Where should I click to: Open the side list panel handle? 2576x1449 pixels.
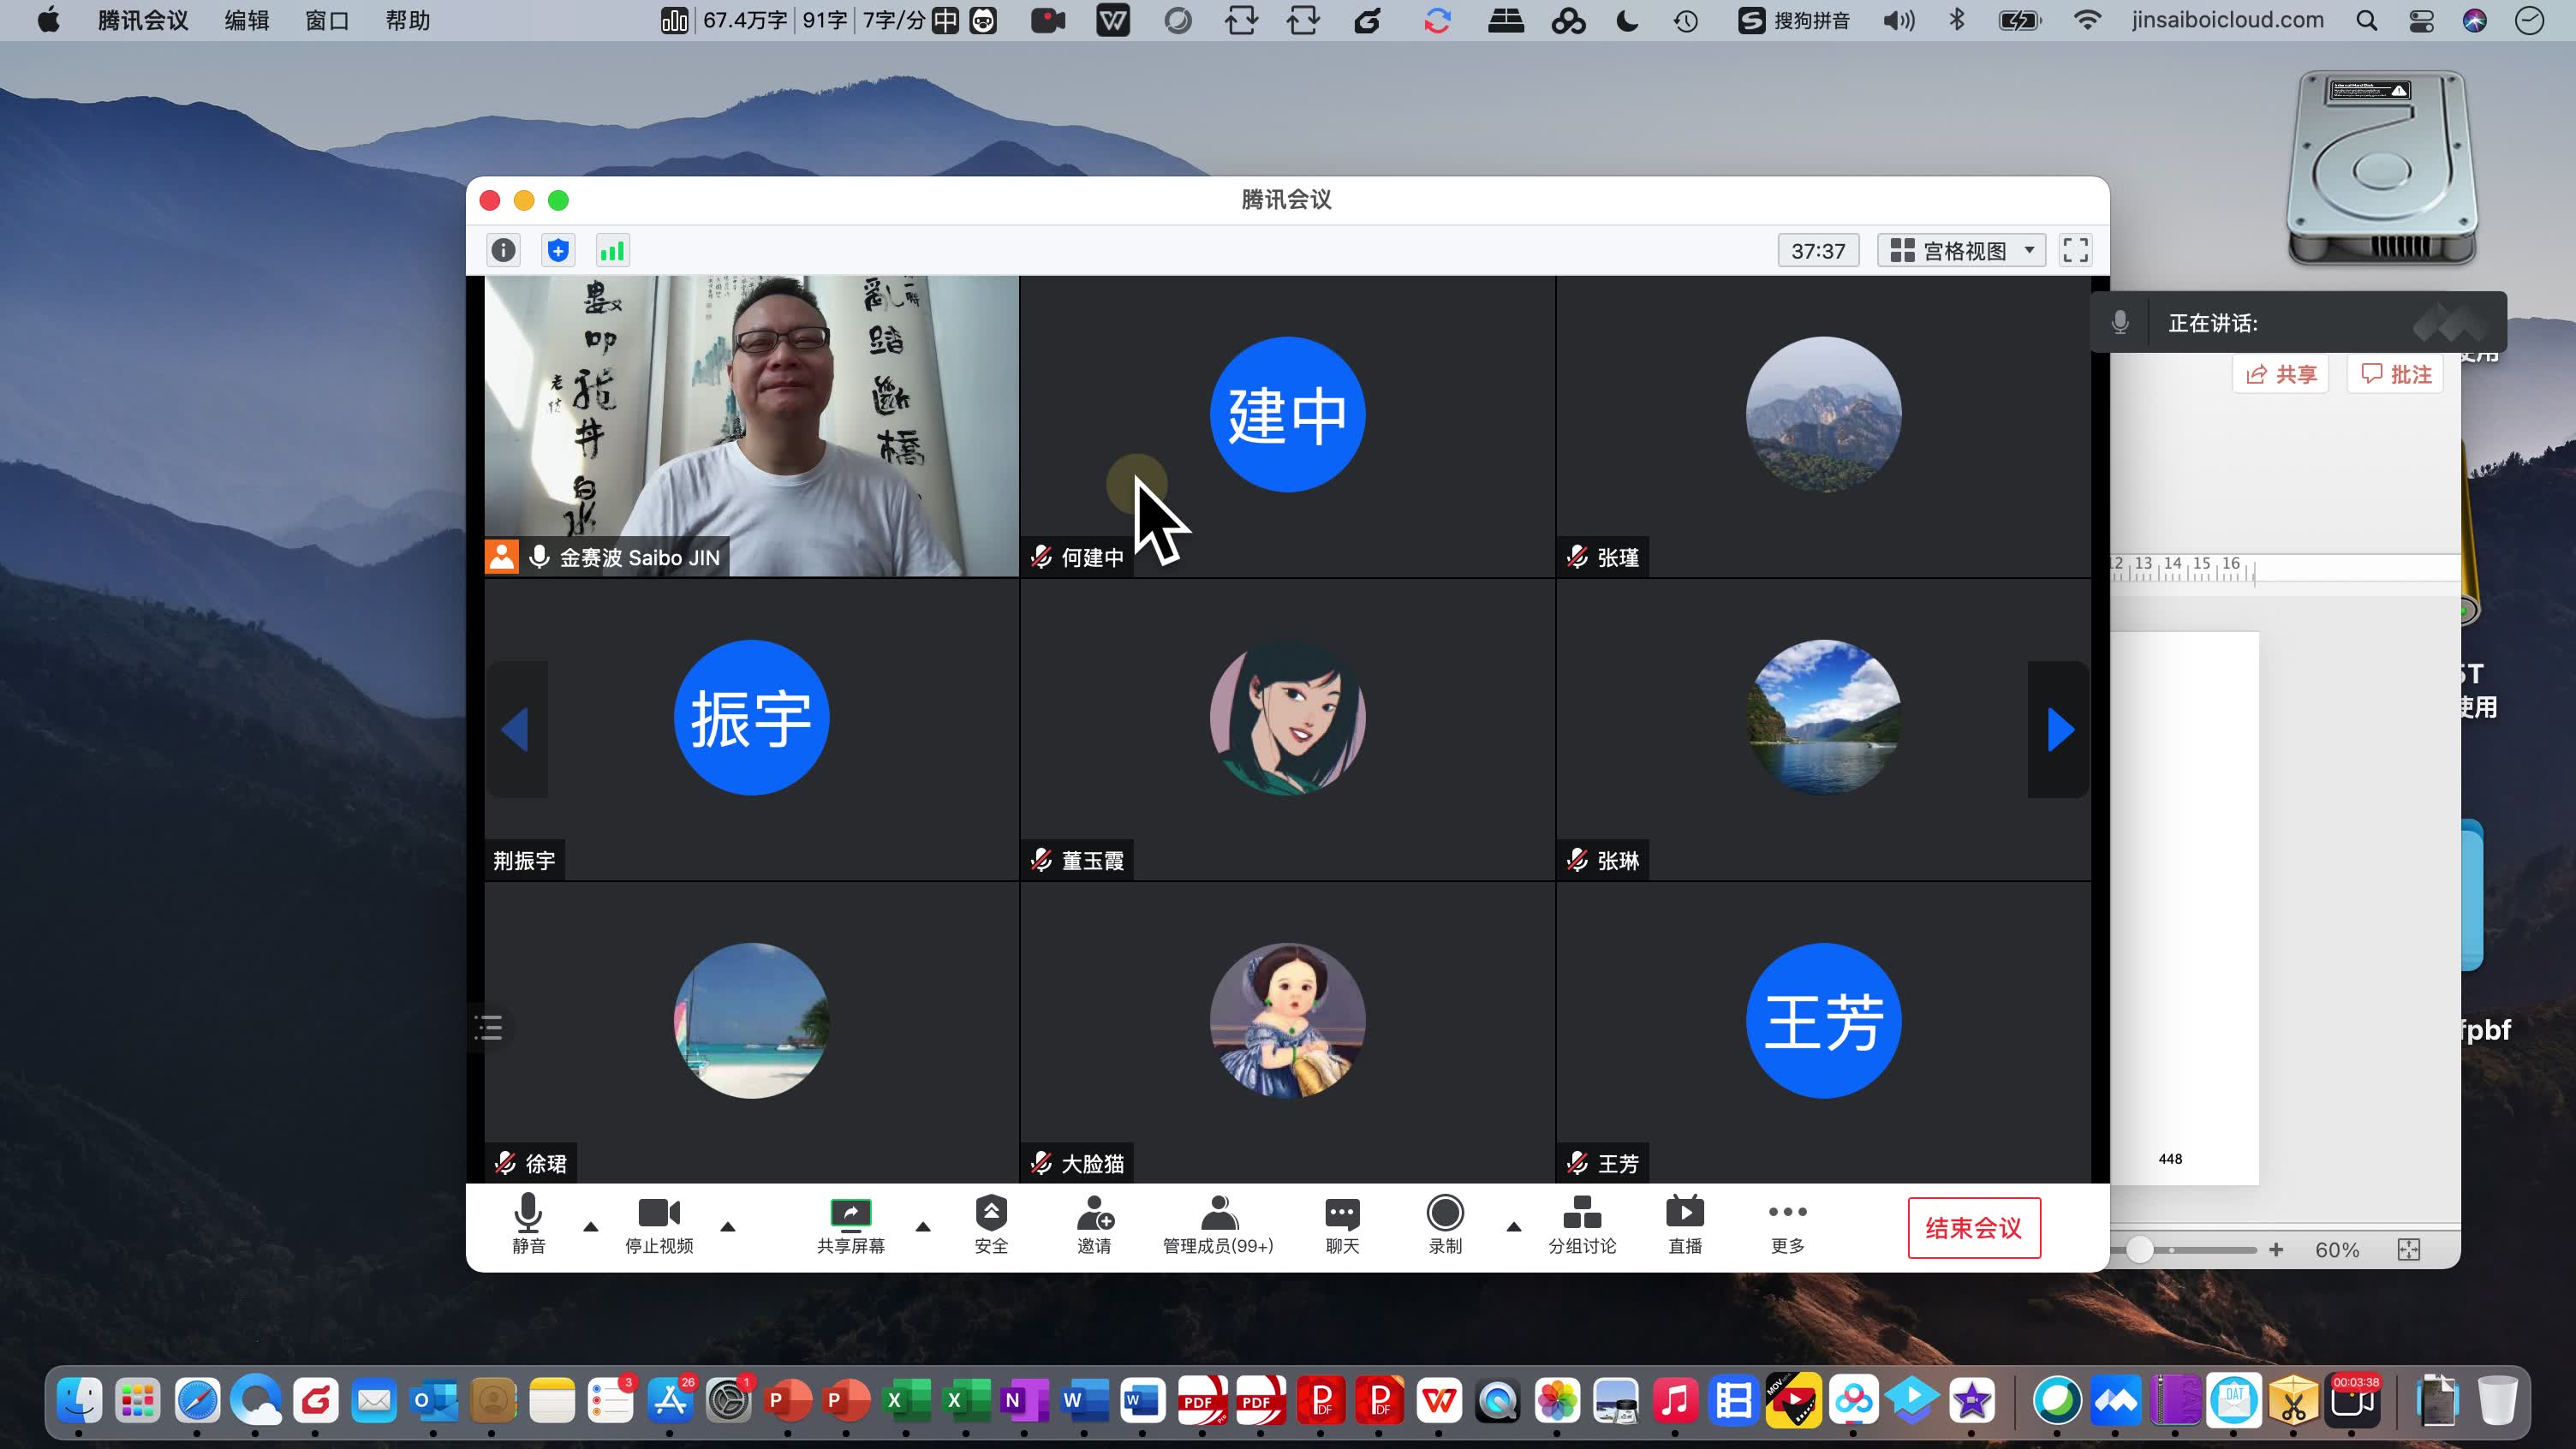pyautogui.click(x=489, y=1027)
